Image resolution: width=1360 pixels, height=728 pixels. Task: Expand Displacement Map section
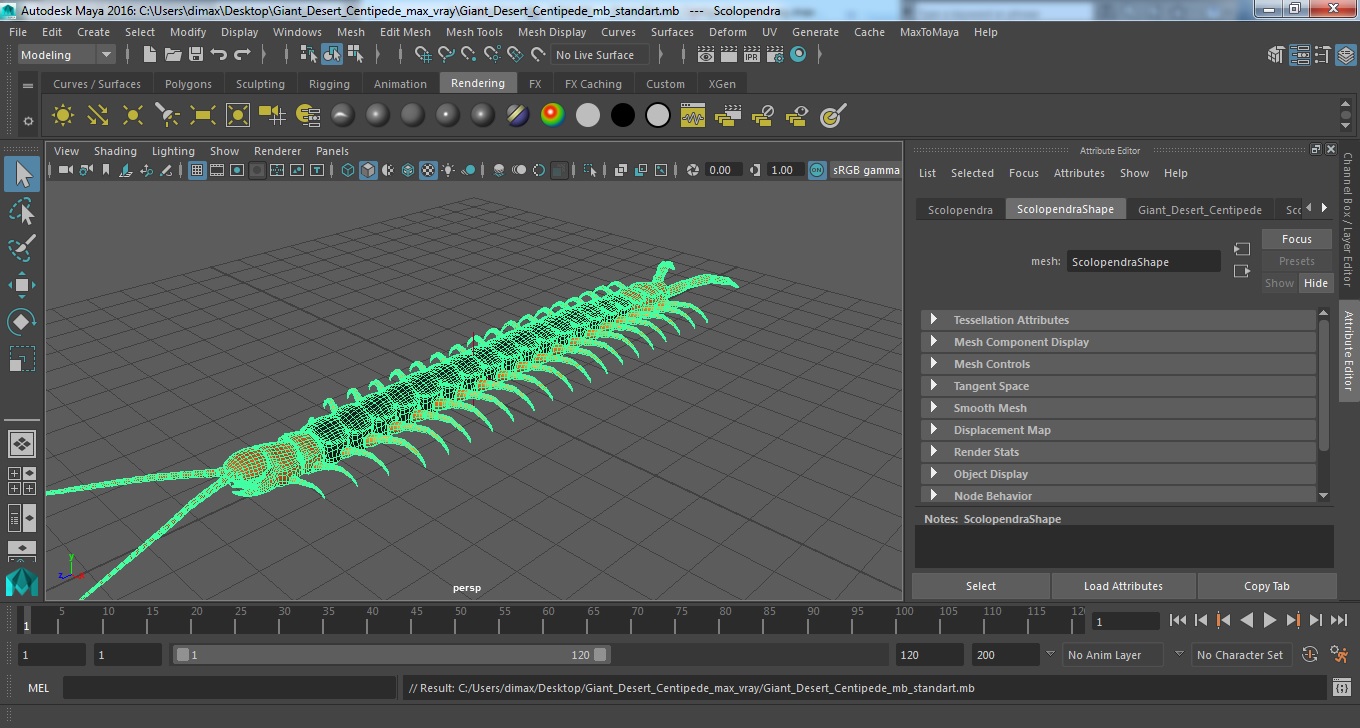(x=1118, y=430)
